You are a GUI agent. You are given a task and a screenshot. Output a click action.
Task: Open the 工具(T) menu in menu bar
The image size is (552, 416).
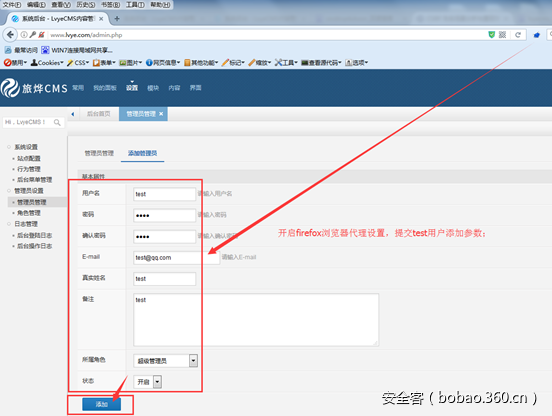coord(135,5)
